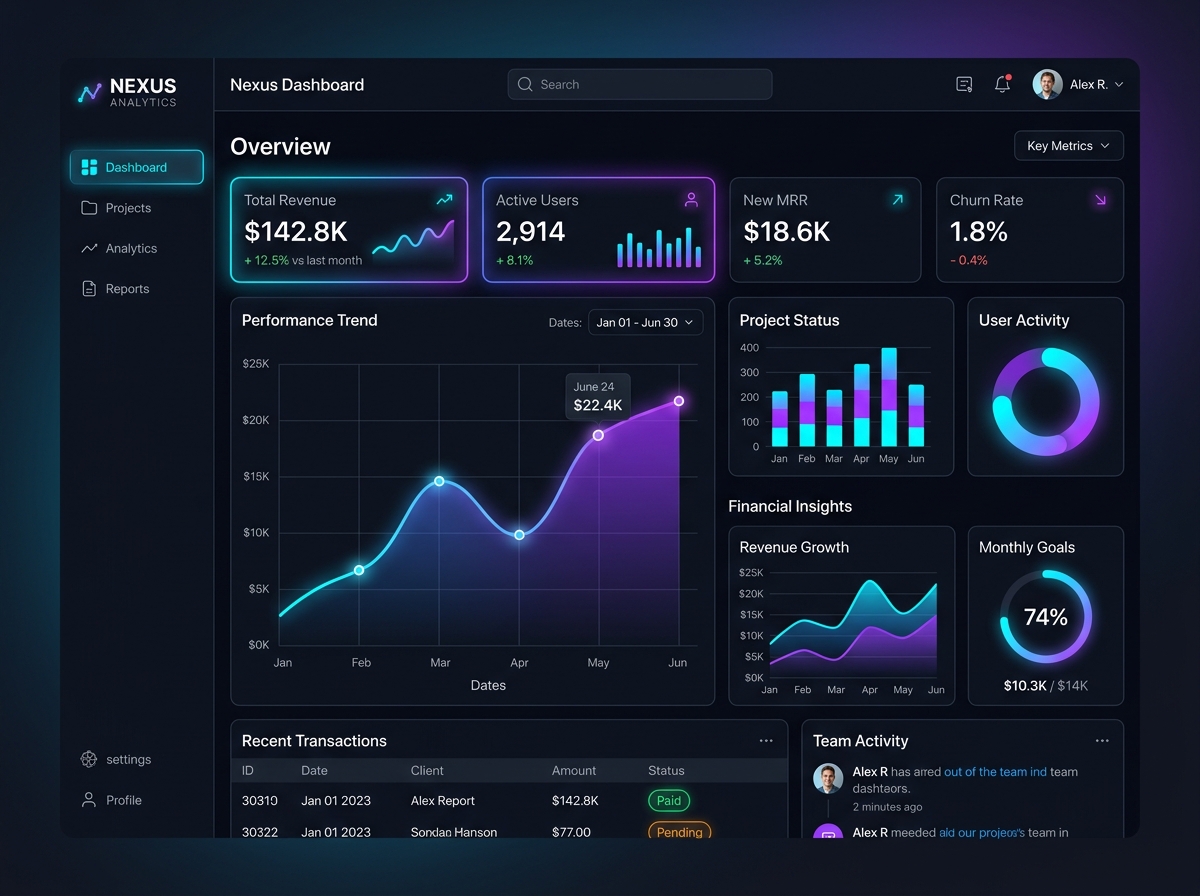Screen dimensions: 1200x896
Task: Select transaction ID 30310
Action: pyautogui.click(x=260, y=801)
